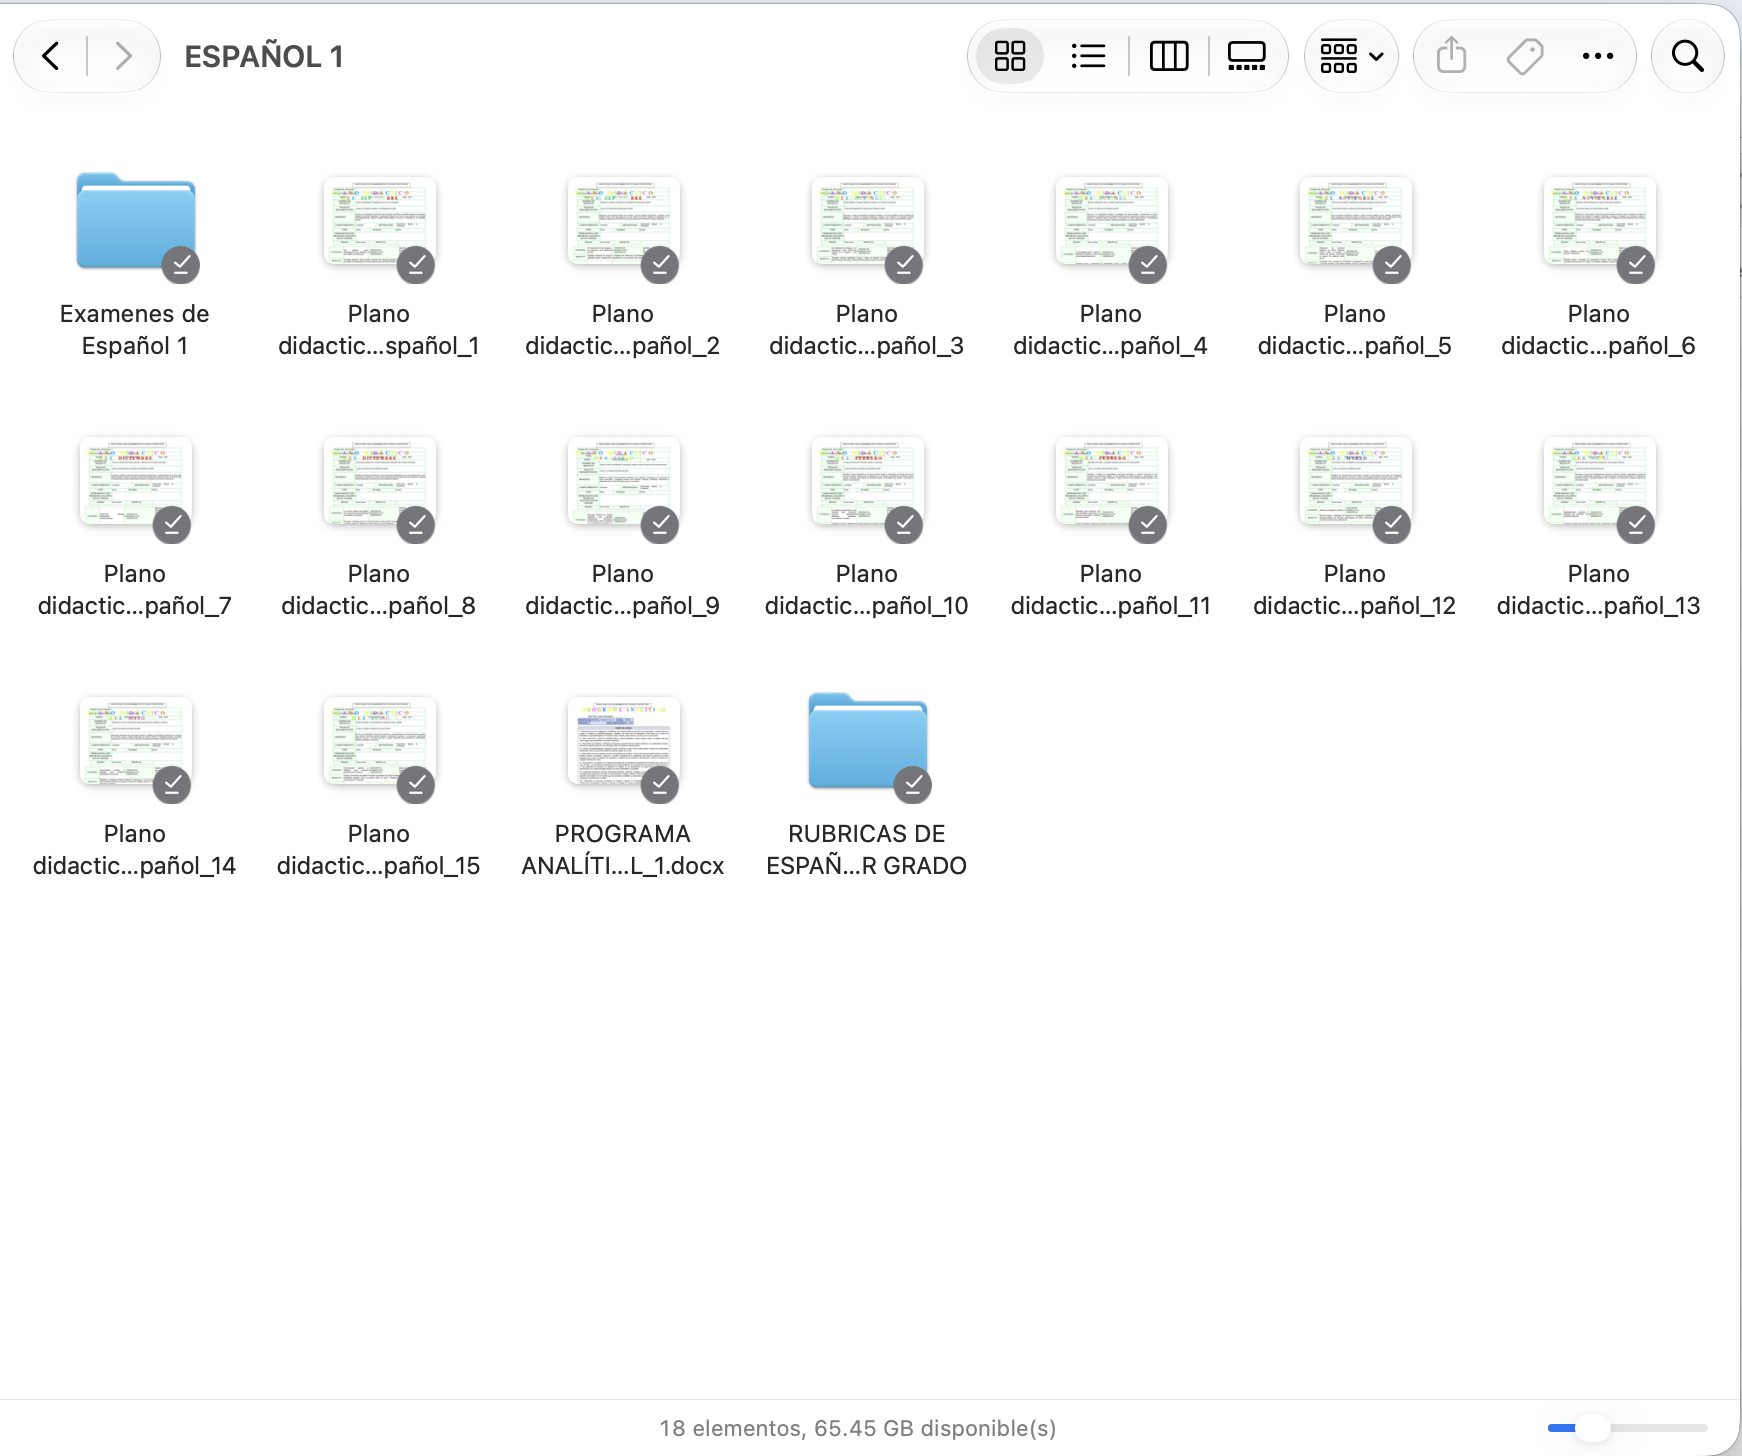Click the 'Plano didactic...pañol_15' file name
Screen dimensions: 1742x1456
pos(379,850)
